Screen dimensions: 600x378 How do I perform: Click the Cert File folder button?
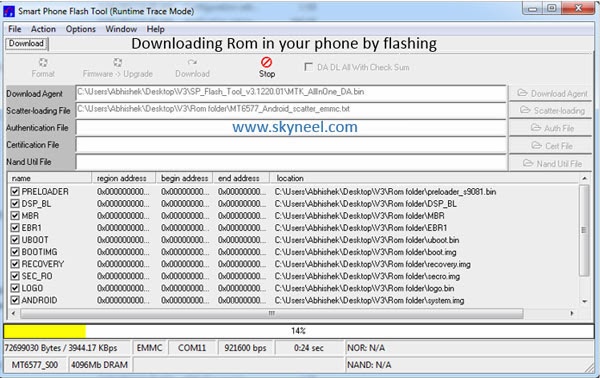click(550, 146)
